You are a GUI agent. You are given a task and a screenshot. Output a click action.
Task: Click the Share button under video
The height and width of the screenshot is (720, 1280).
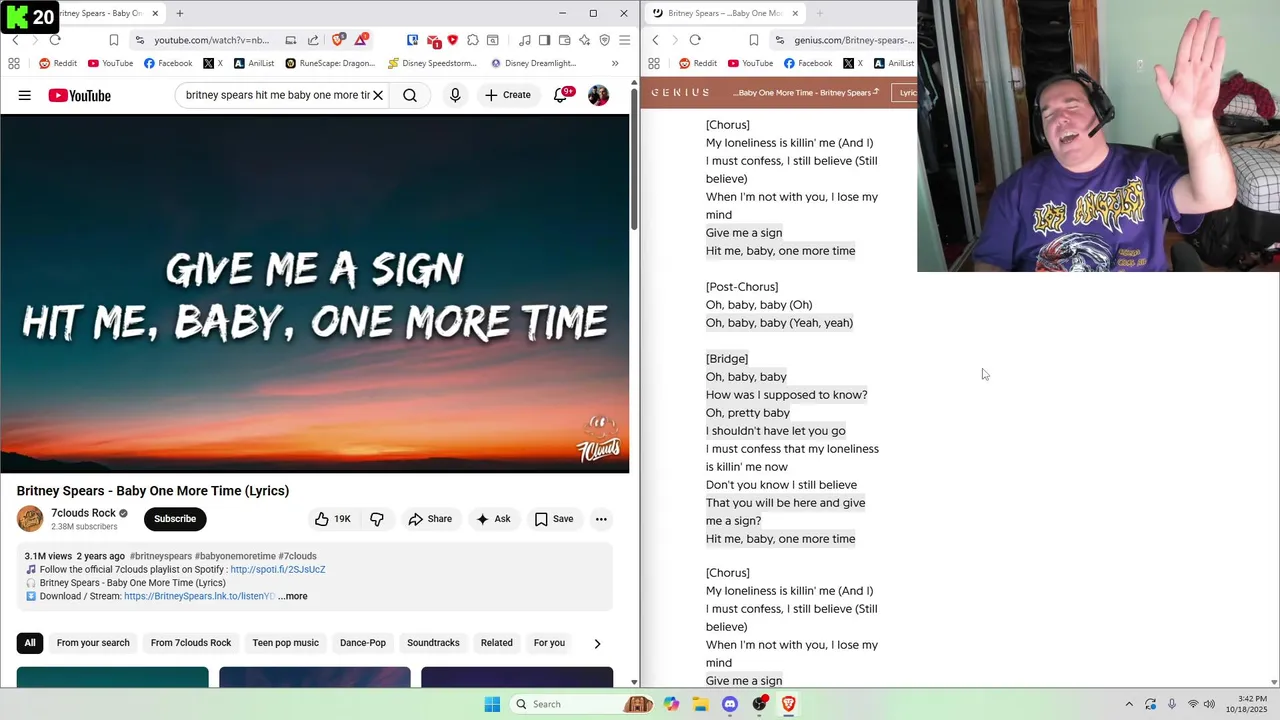coord(430,519)
